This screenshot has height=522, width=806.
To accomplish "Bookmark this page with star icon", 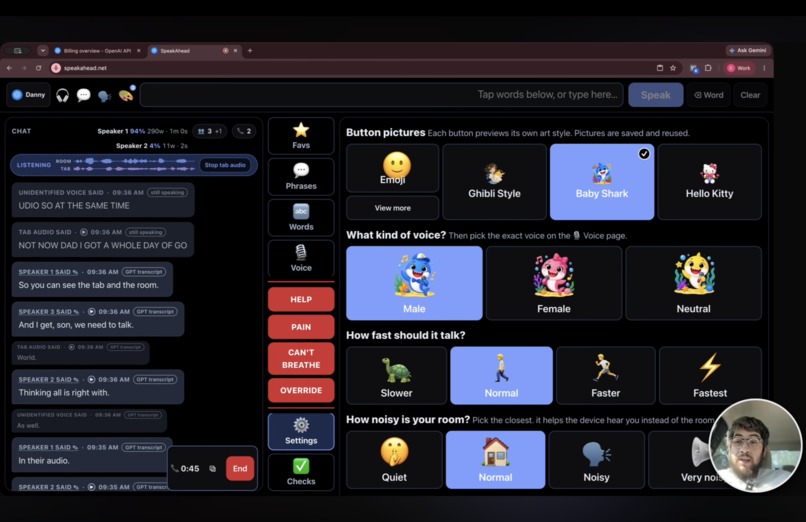I will tap(673, 68).
